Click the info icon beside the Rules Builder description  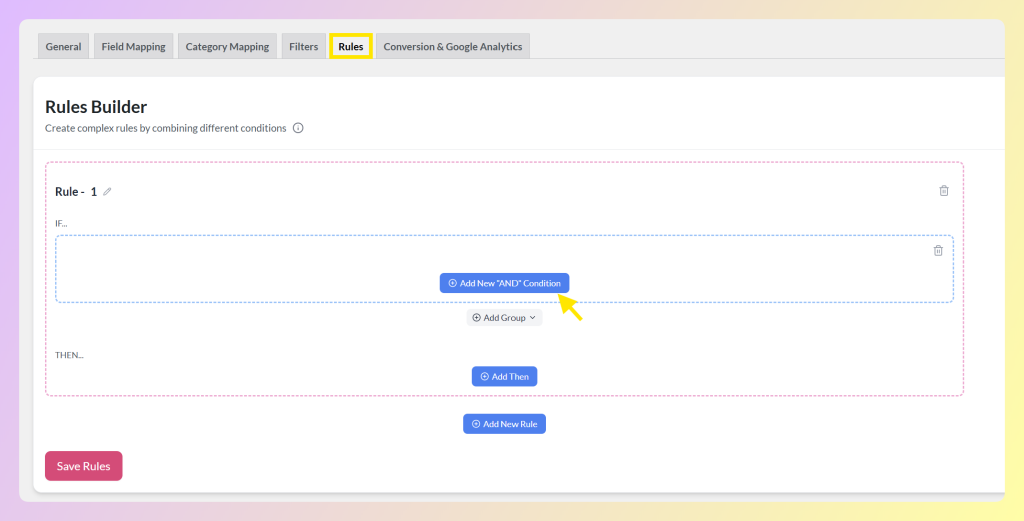point(298,128)
